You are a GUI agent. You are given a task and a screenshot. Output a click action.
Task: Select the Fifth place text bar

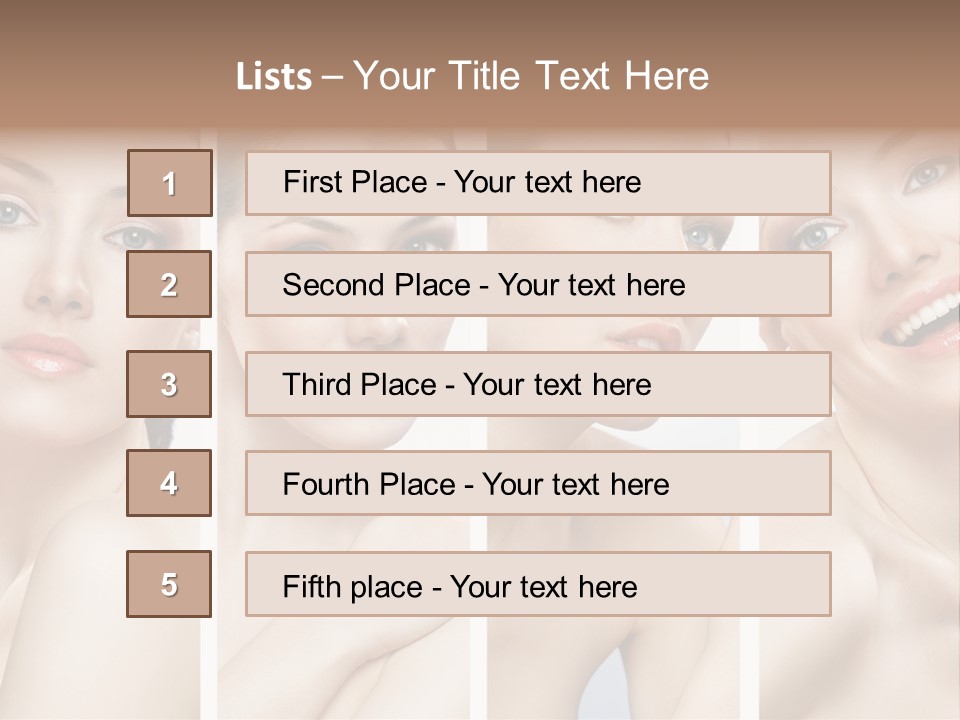pos(538,584)
